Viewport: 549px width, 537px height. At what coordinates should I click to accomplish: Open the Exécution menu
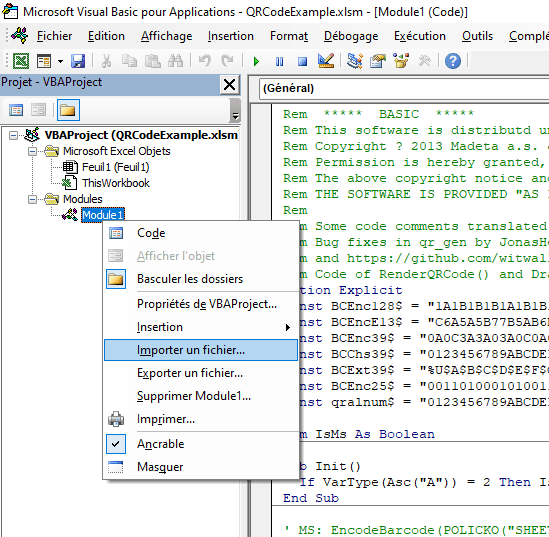420,36
